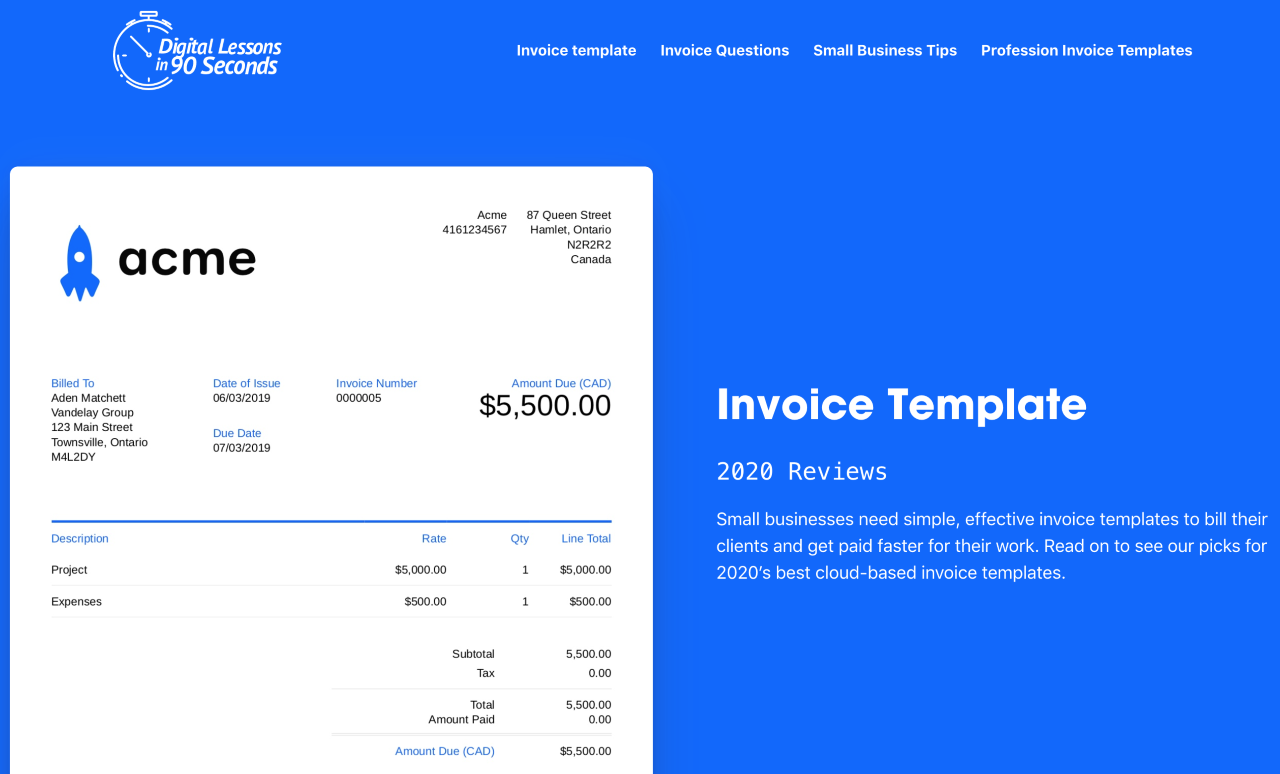Screen dimensions: 1280x774
Task: Click Canada in the sender address
Action: click(x=591, y=259)
